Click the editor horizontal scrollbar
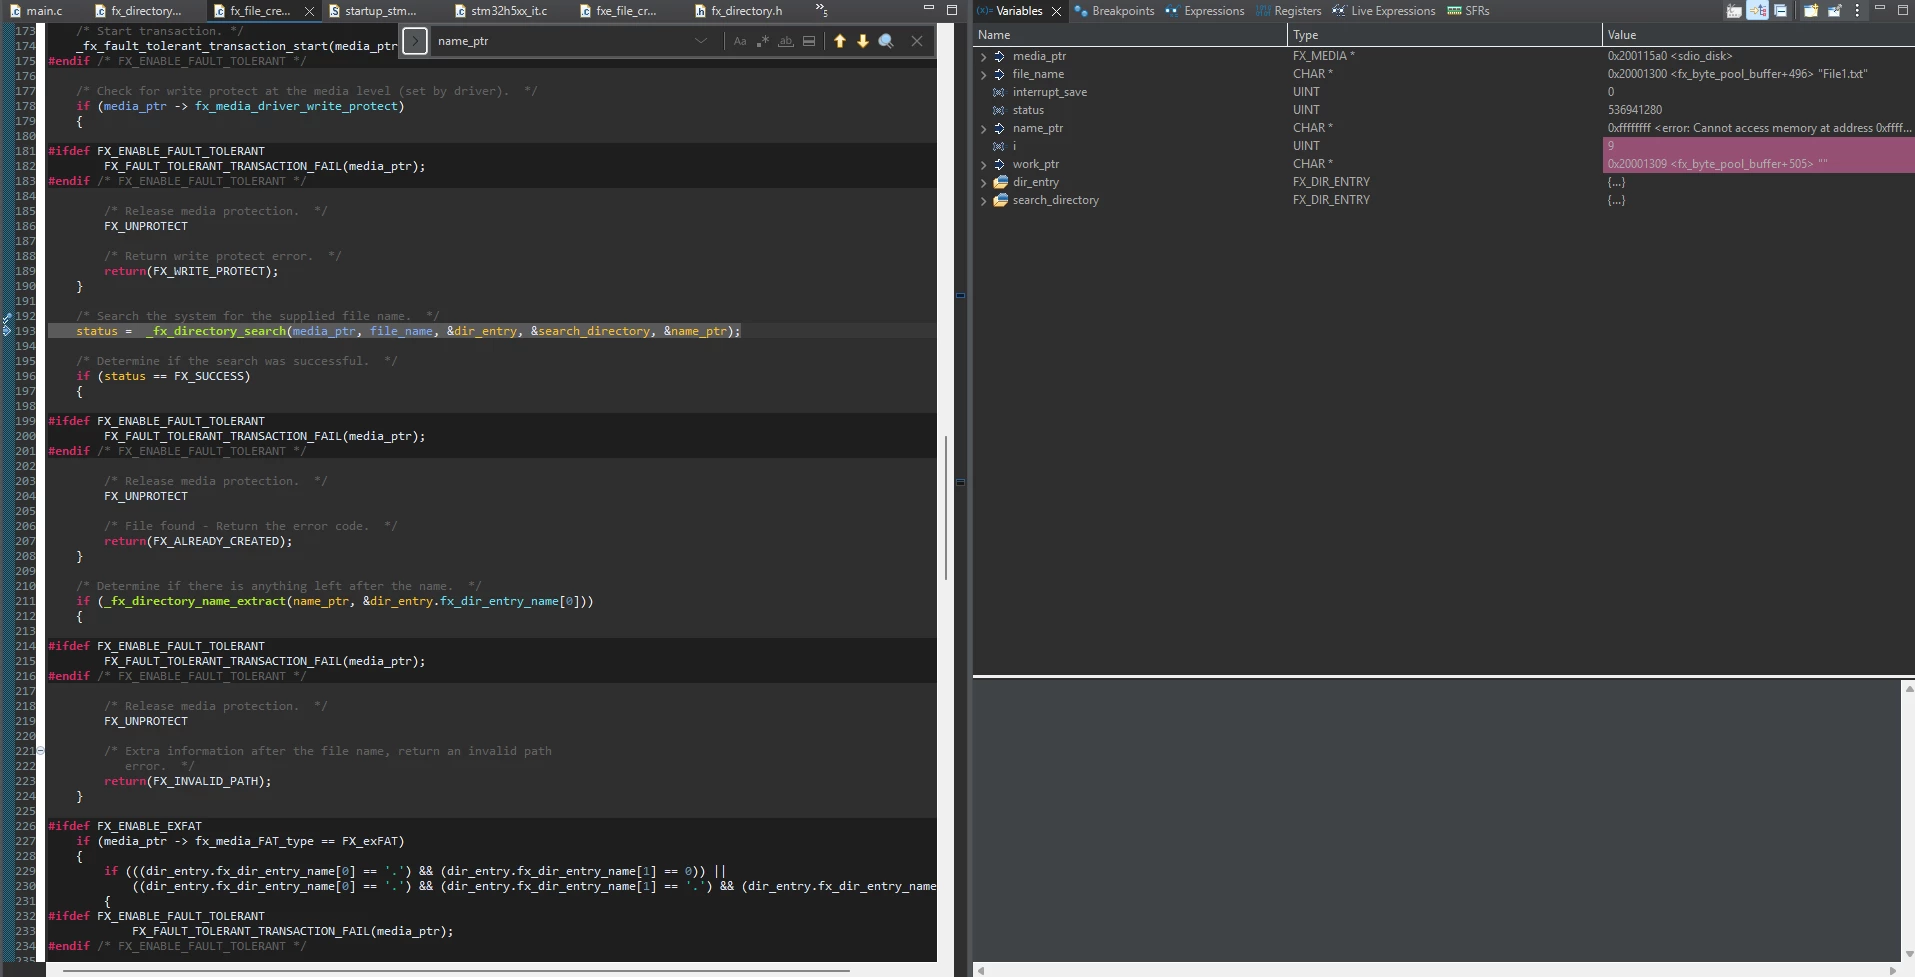This screenshot has width=1915, height=977. pos(455,970)
